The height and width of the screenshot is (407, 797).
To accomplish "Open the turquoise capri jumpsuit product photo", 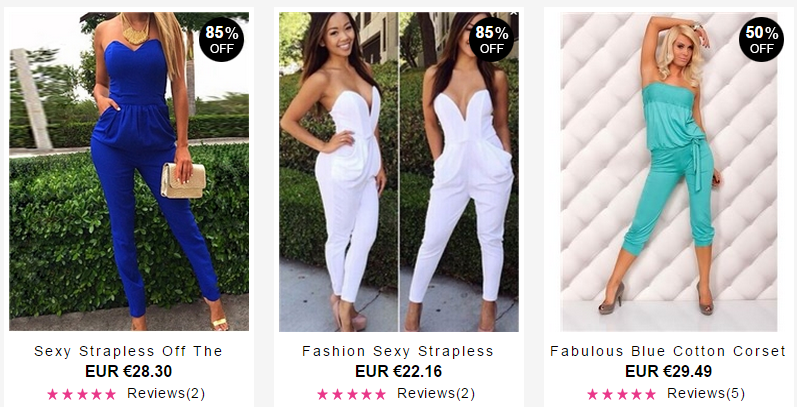I will tap(669, 172).
